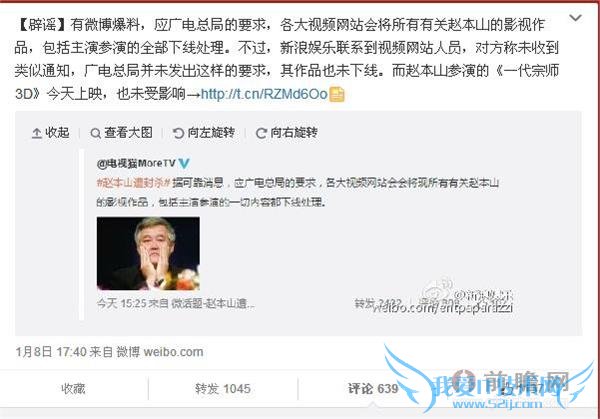Select 收藏 to bookmark the post
This screenshot has width=600, height=419.
(x=73, y=389)
